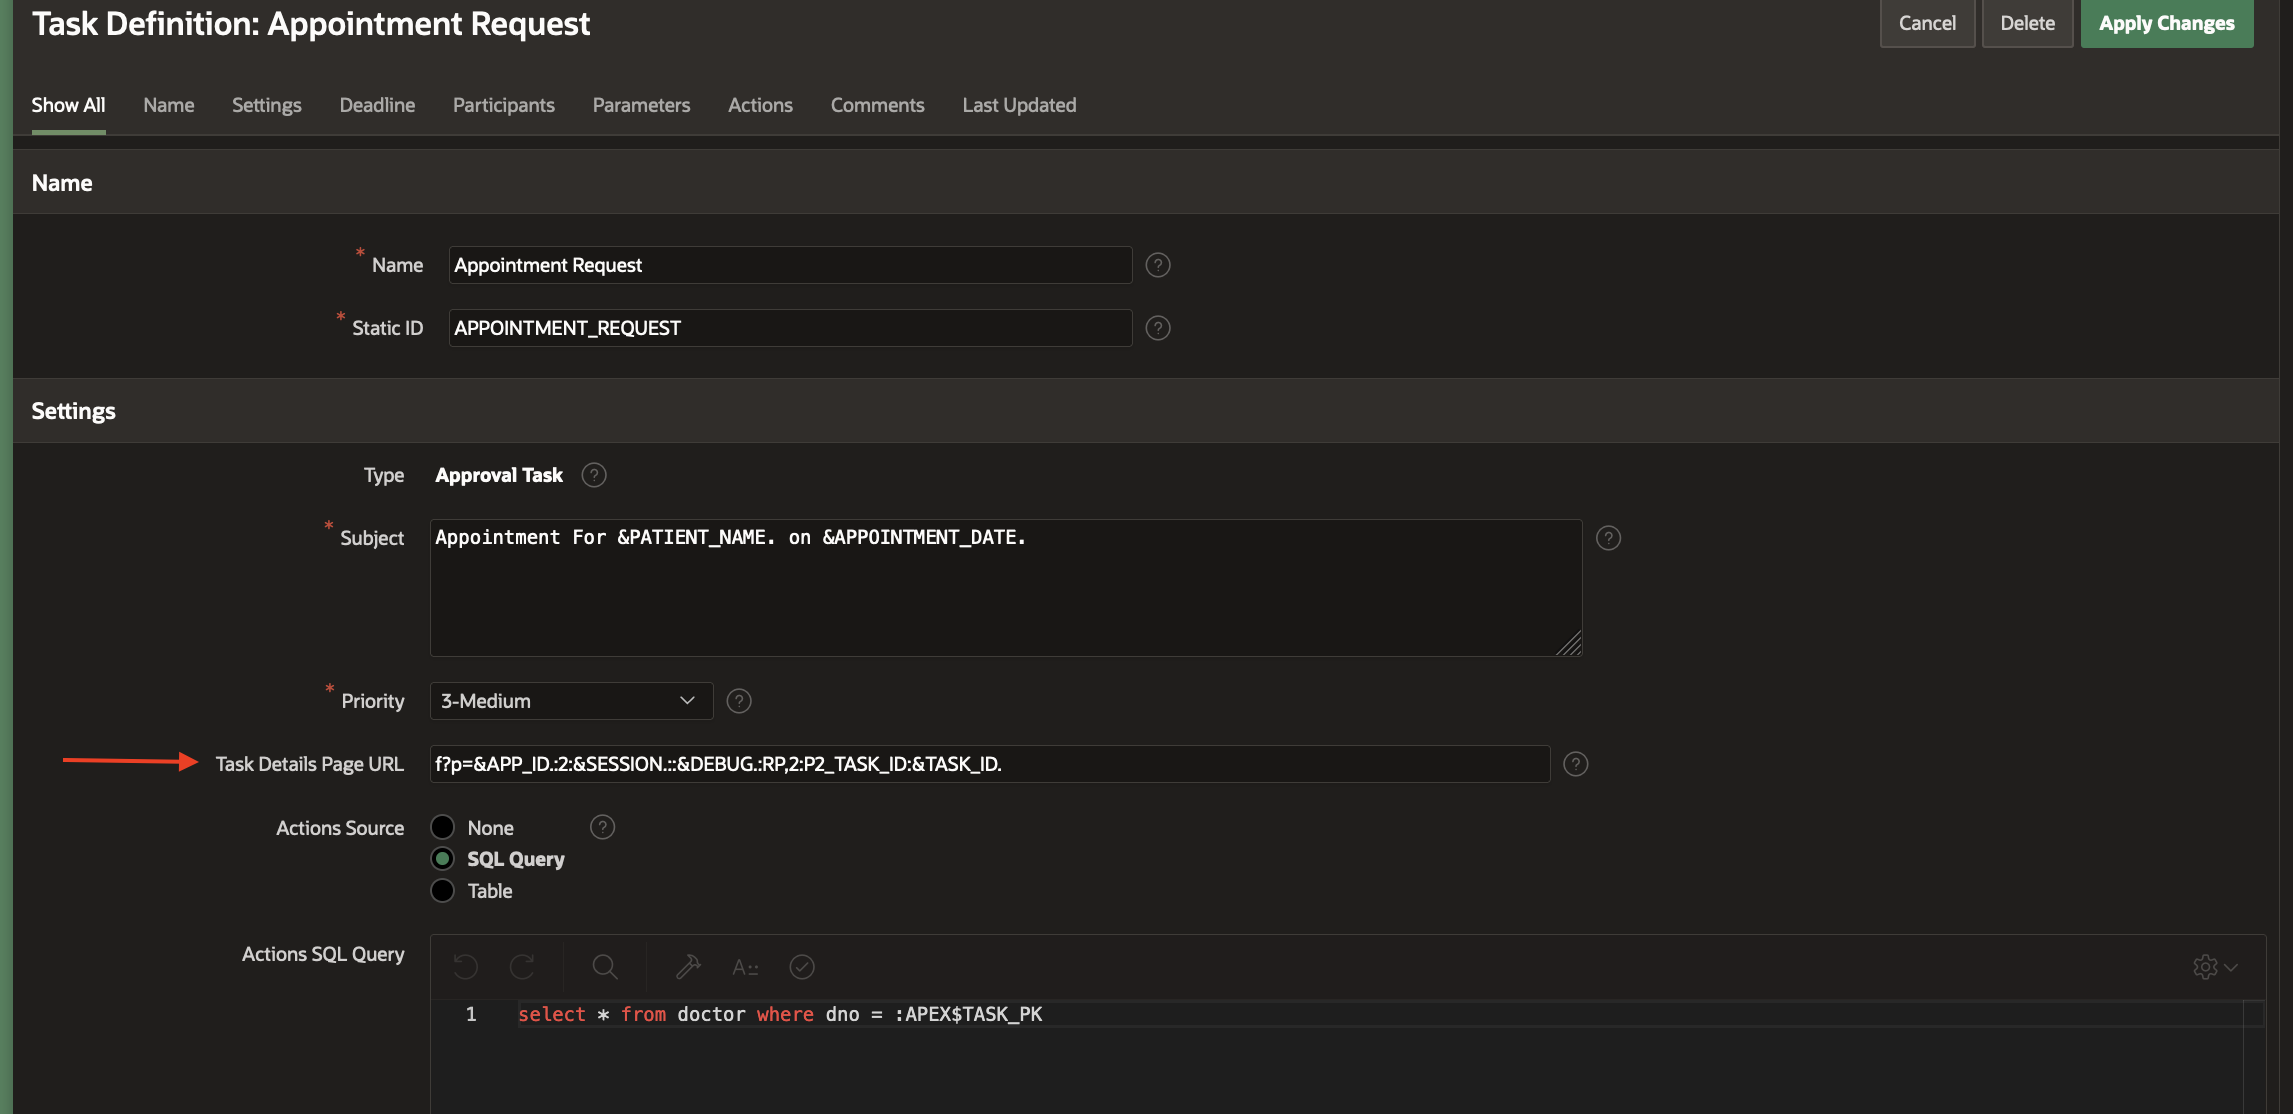2293x1114 pixels.
Task: Click autocomplete A icon in editor toolbar
Action: tap(745, 967)
